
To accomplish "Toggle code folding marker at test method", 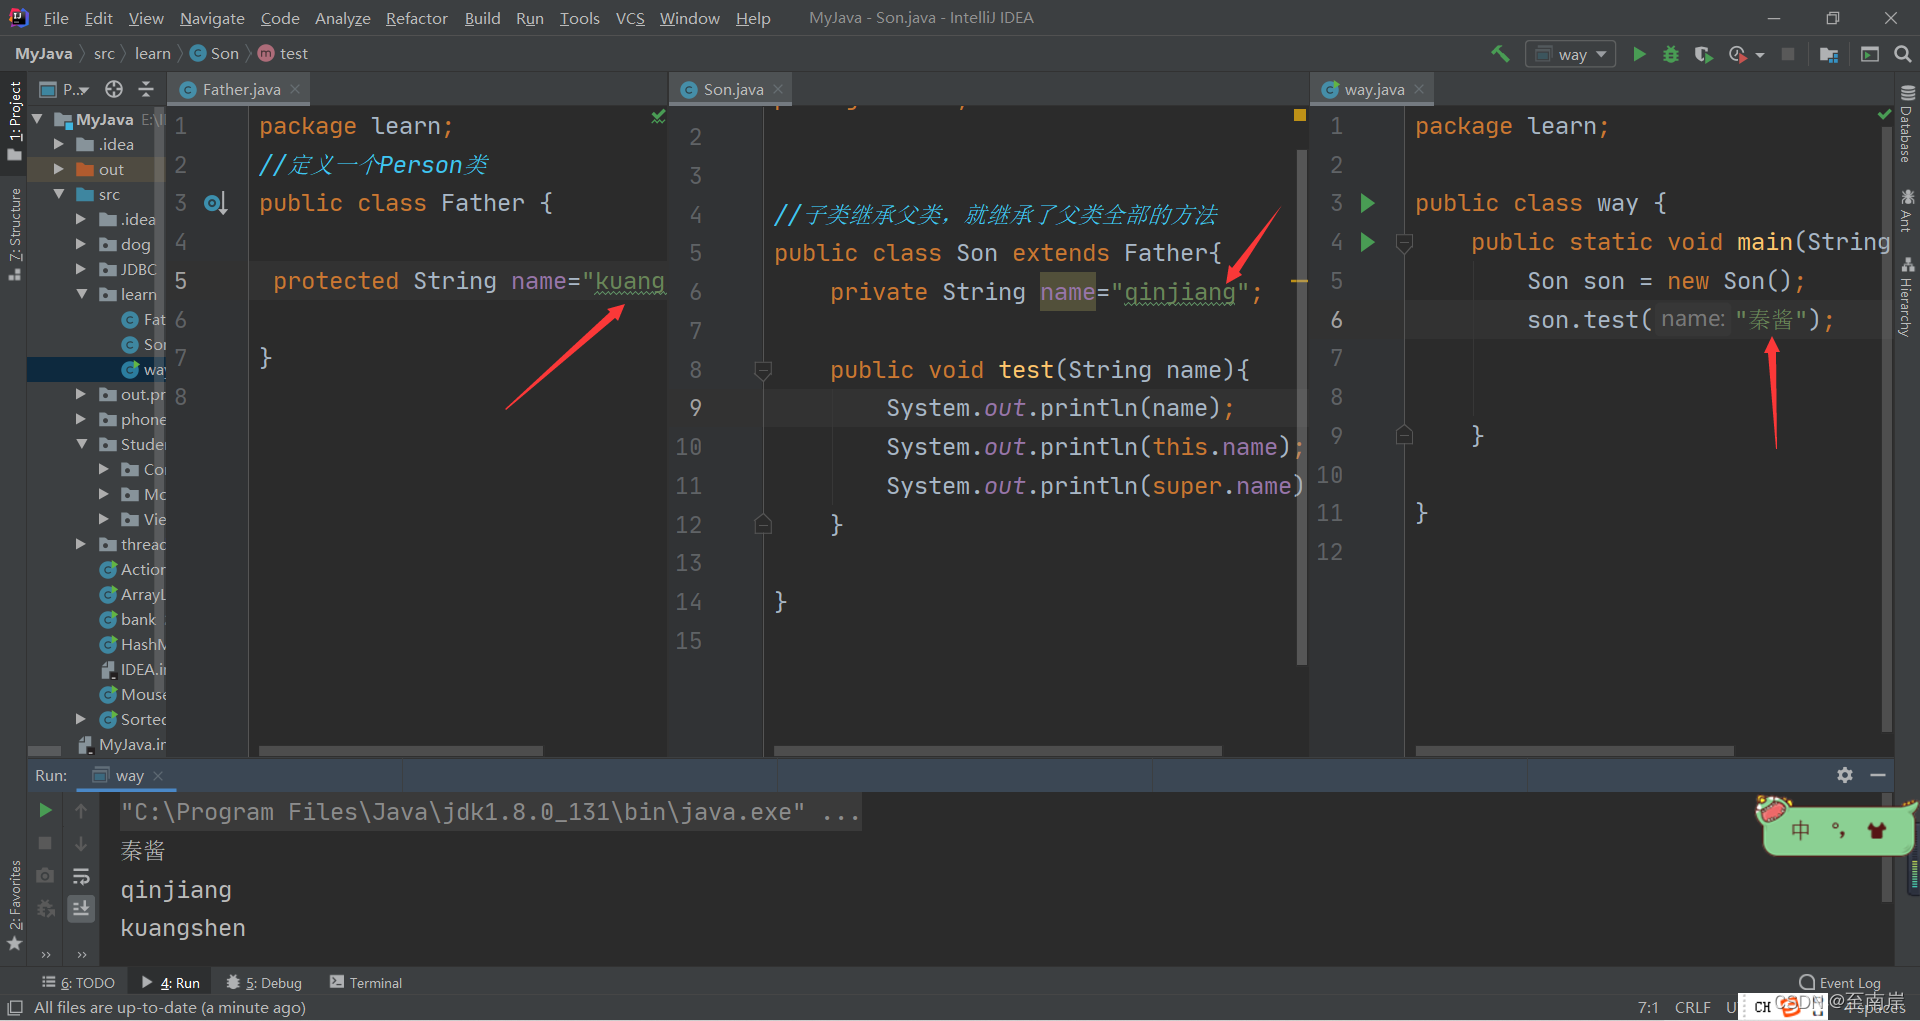I will coord(763,371).
